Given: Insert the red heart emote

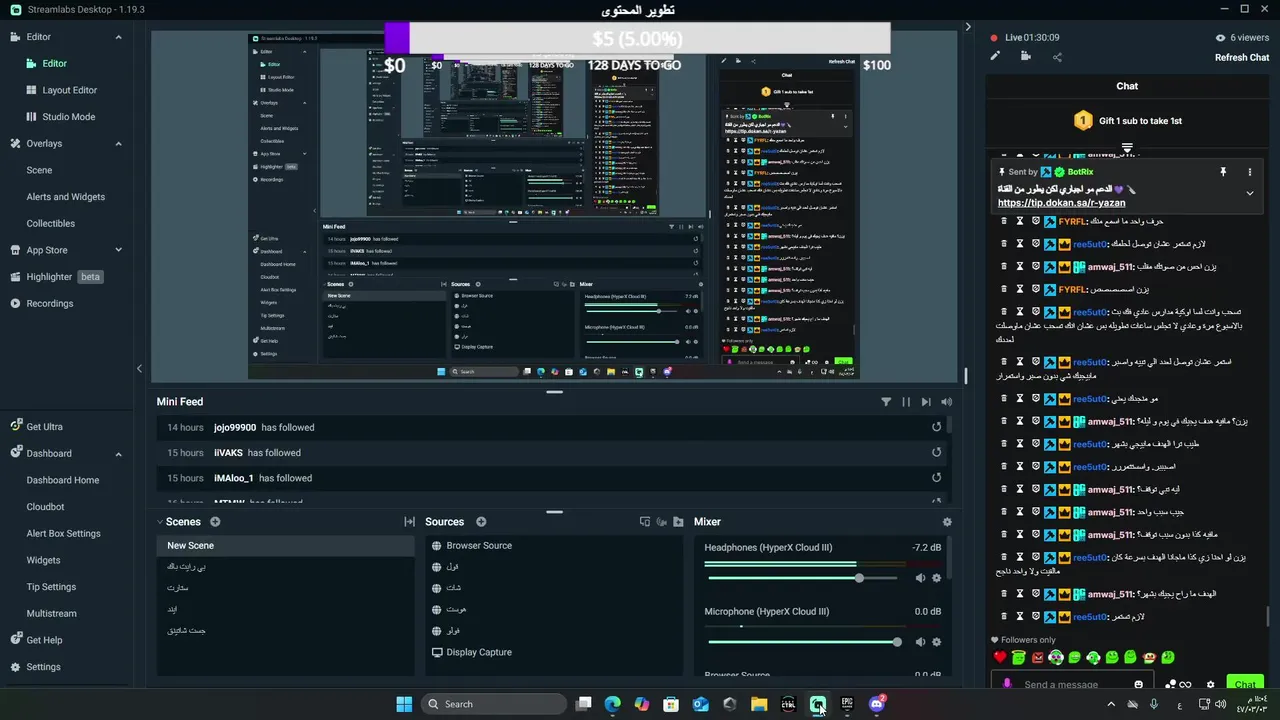Looking at the screenshot, I should click(x=1000, y=657).
